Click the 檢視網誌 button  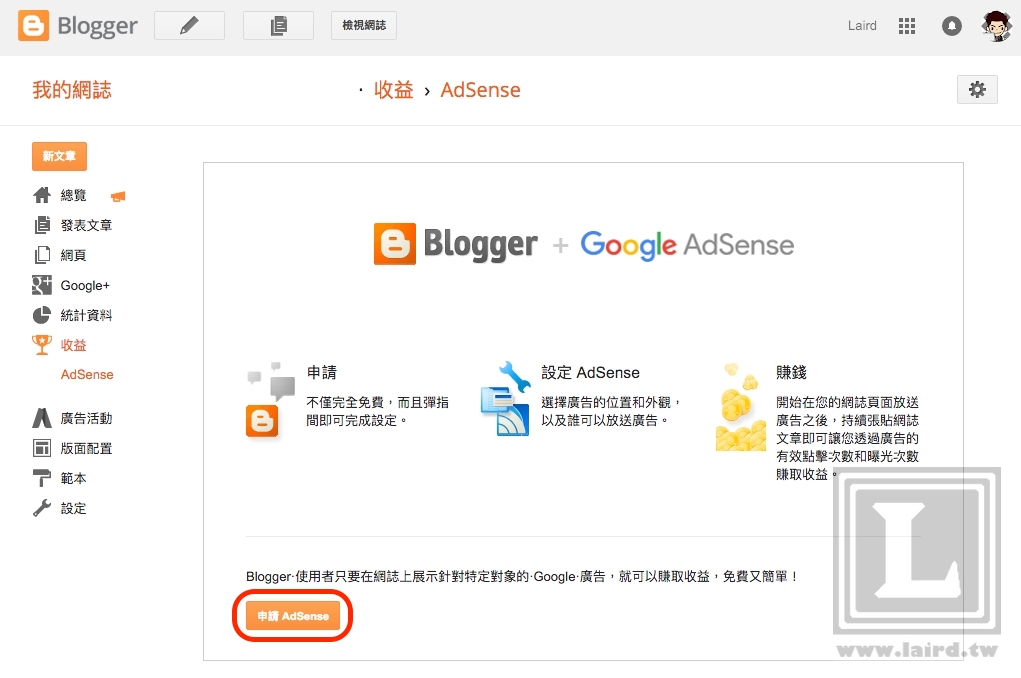pyautogui.click(x=364, y=25)
